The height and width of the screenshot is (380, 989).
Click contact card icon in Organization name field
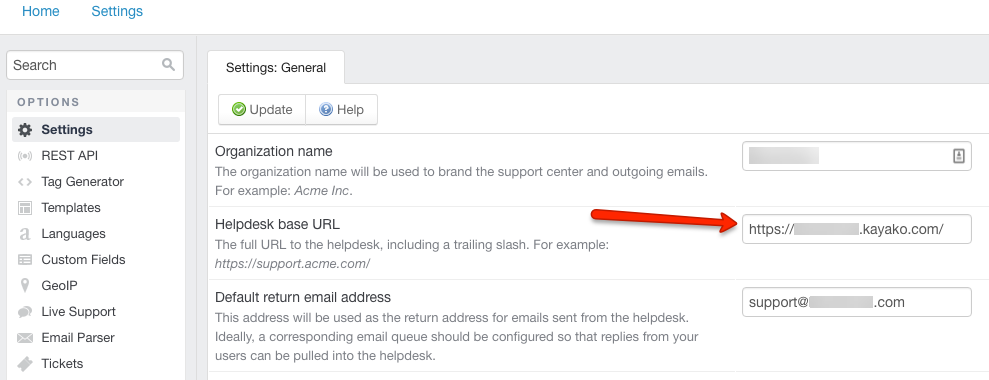tap(958, 156)
